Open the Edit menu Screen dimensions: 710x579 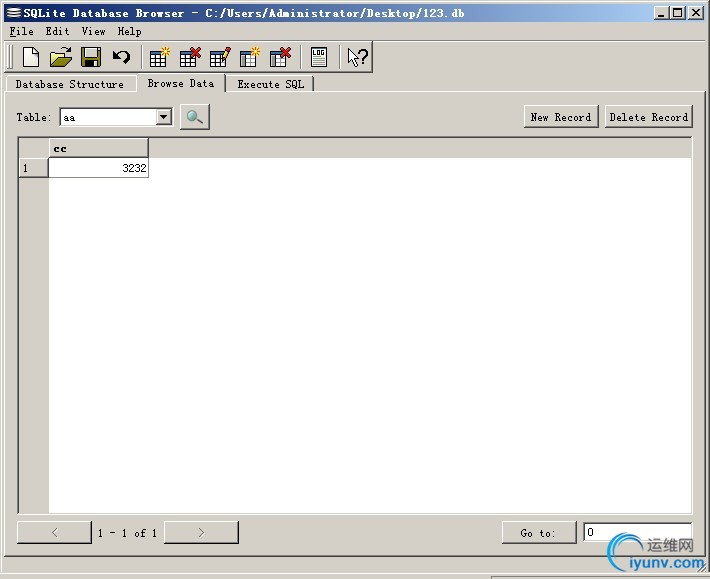(x=57, y=31)
